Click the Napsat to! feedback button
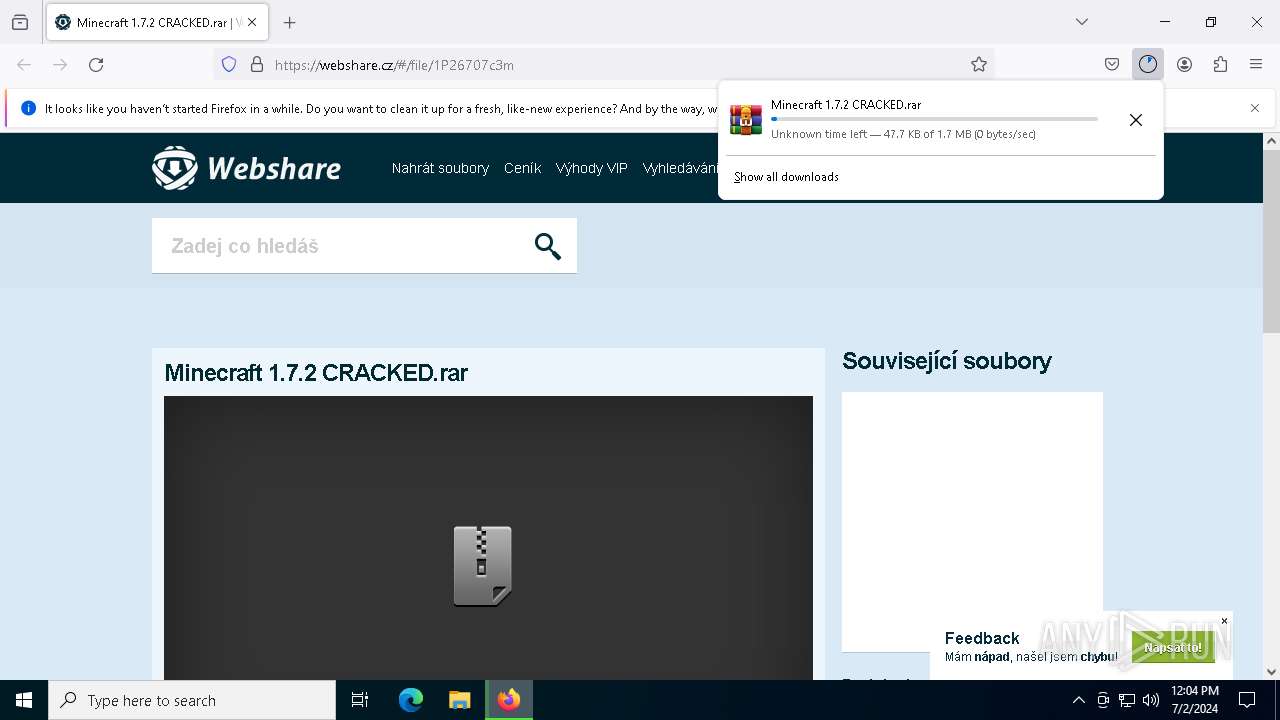This screenshot has width=1280, height=720. 1173,648
